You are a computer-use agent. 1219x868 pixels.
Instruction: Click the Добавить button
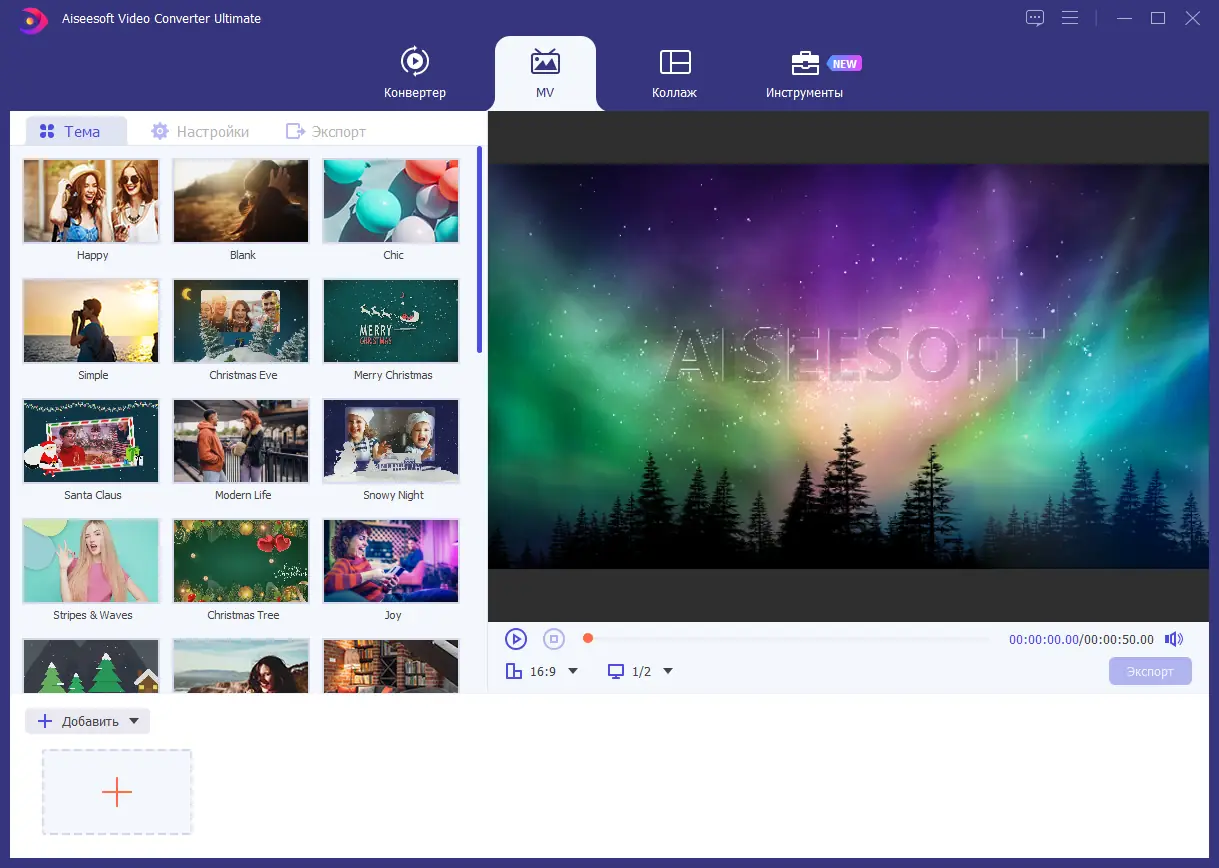(88, 721)
